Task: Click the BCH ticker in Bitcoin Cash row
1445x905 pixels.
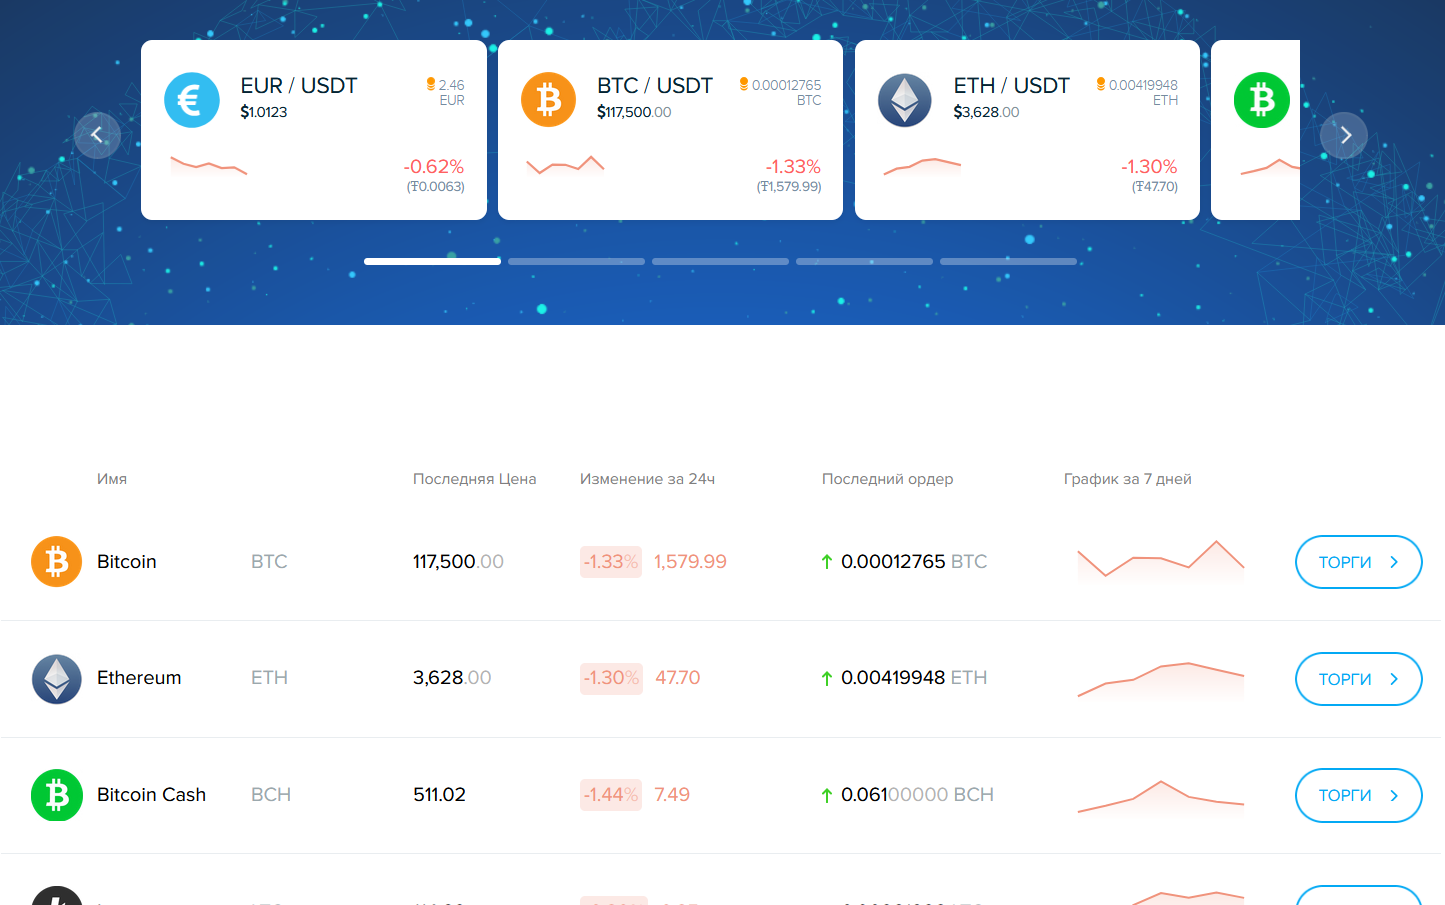Action: click(x=271, y=795)
